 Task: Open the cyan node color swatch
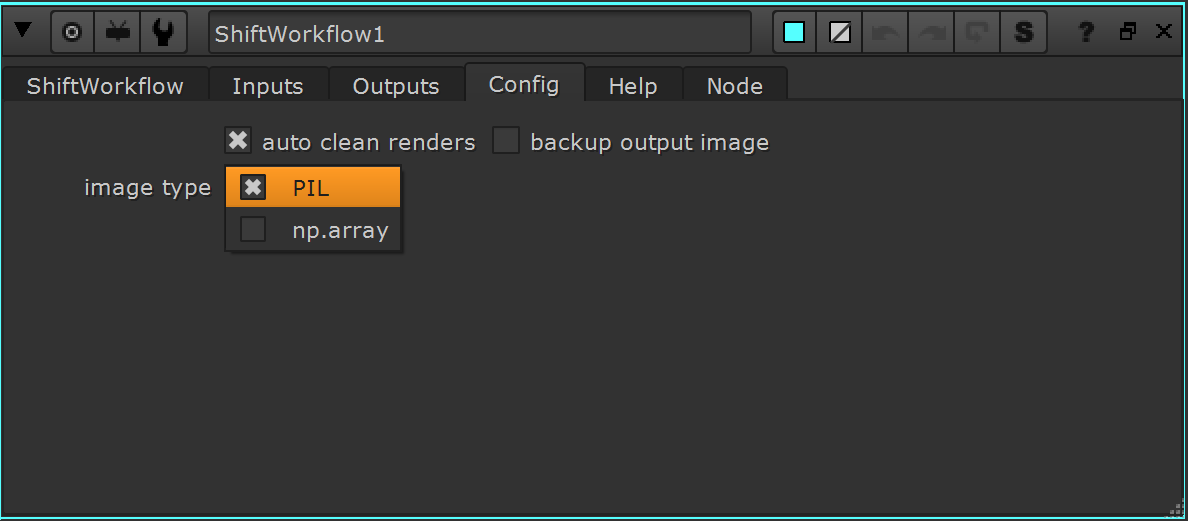click(x=794, y=32)
